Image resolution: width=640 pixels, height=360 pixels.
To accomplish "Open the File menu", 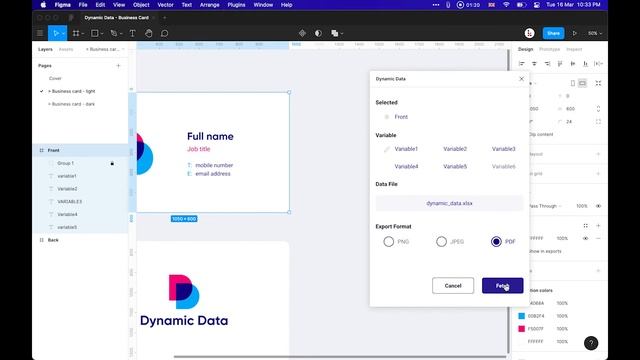I will click(x=83, y=5).
